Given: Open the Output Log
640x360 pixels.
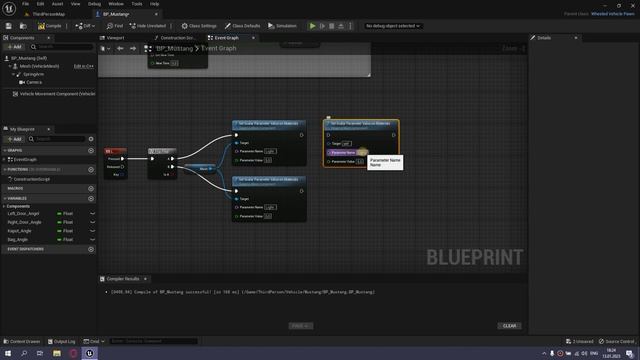Looking at the screenshot, I should click(x=62, y=341).
